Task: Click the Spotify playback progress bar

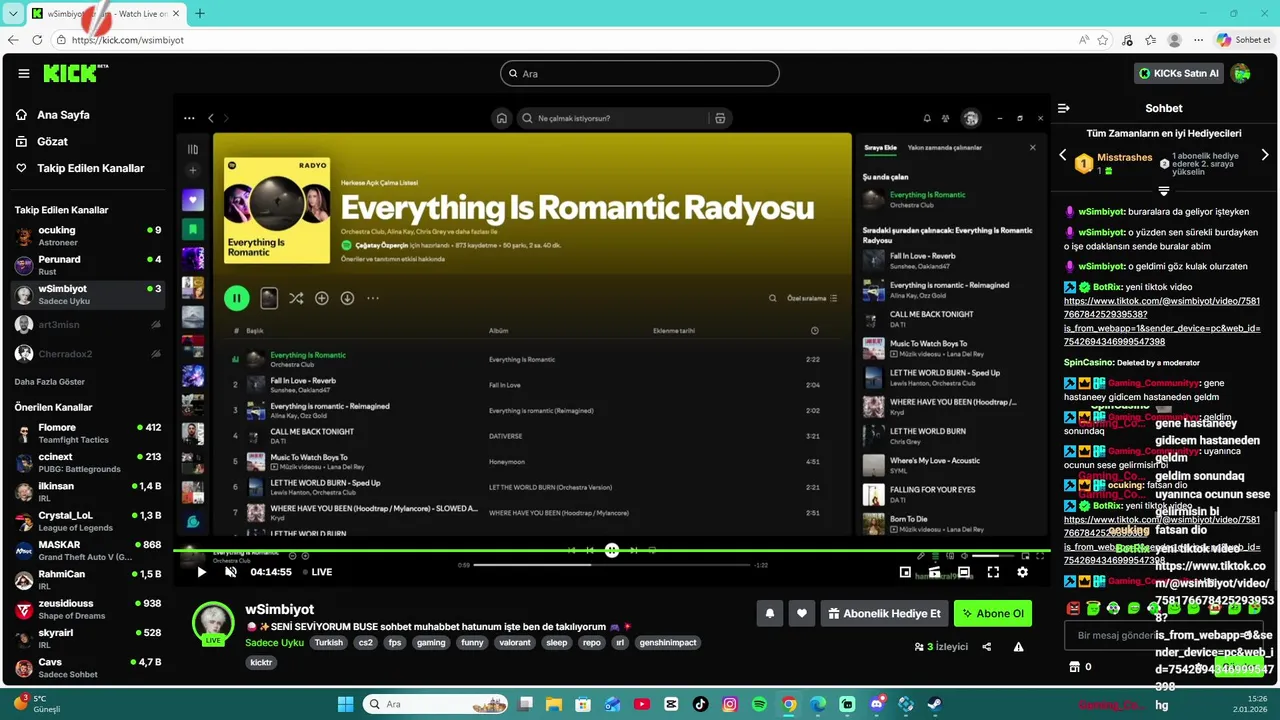Action: [613, 564]
